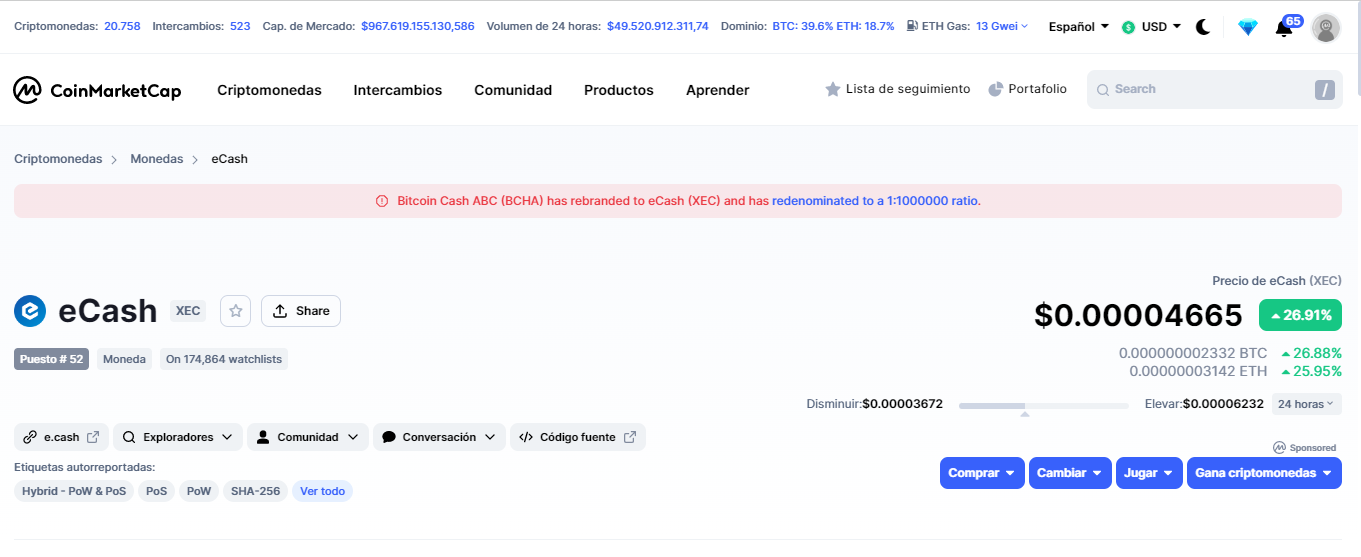The image size is (1361, 557).
Task: Open Español language dropdown
Action: [x=1078, y=27]
